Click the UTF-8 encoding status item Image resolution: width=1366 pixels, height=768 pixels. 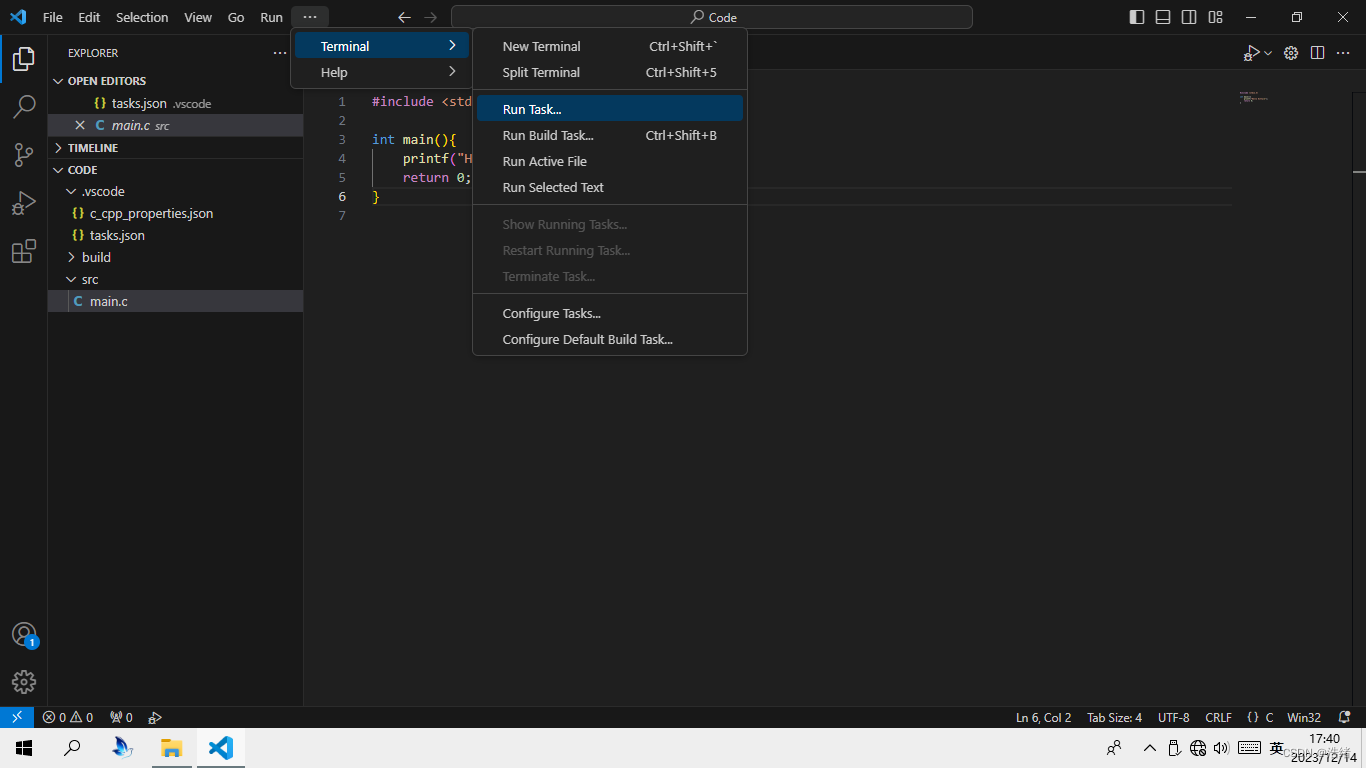pos(1173,717)
